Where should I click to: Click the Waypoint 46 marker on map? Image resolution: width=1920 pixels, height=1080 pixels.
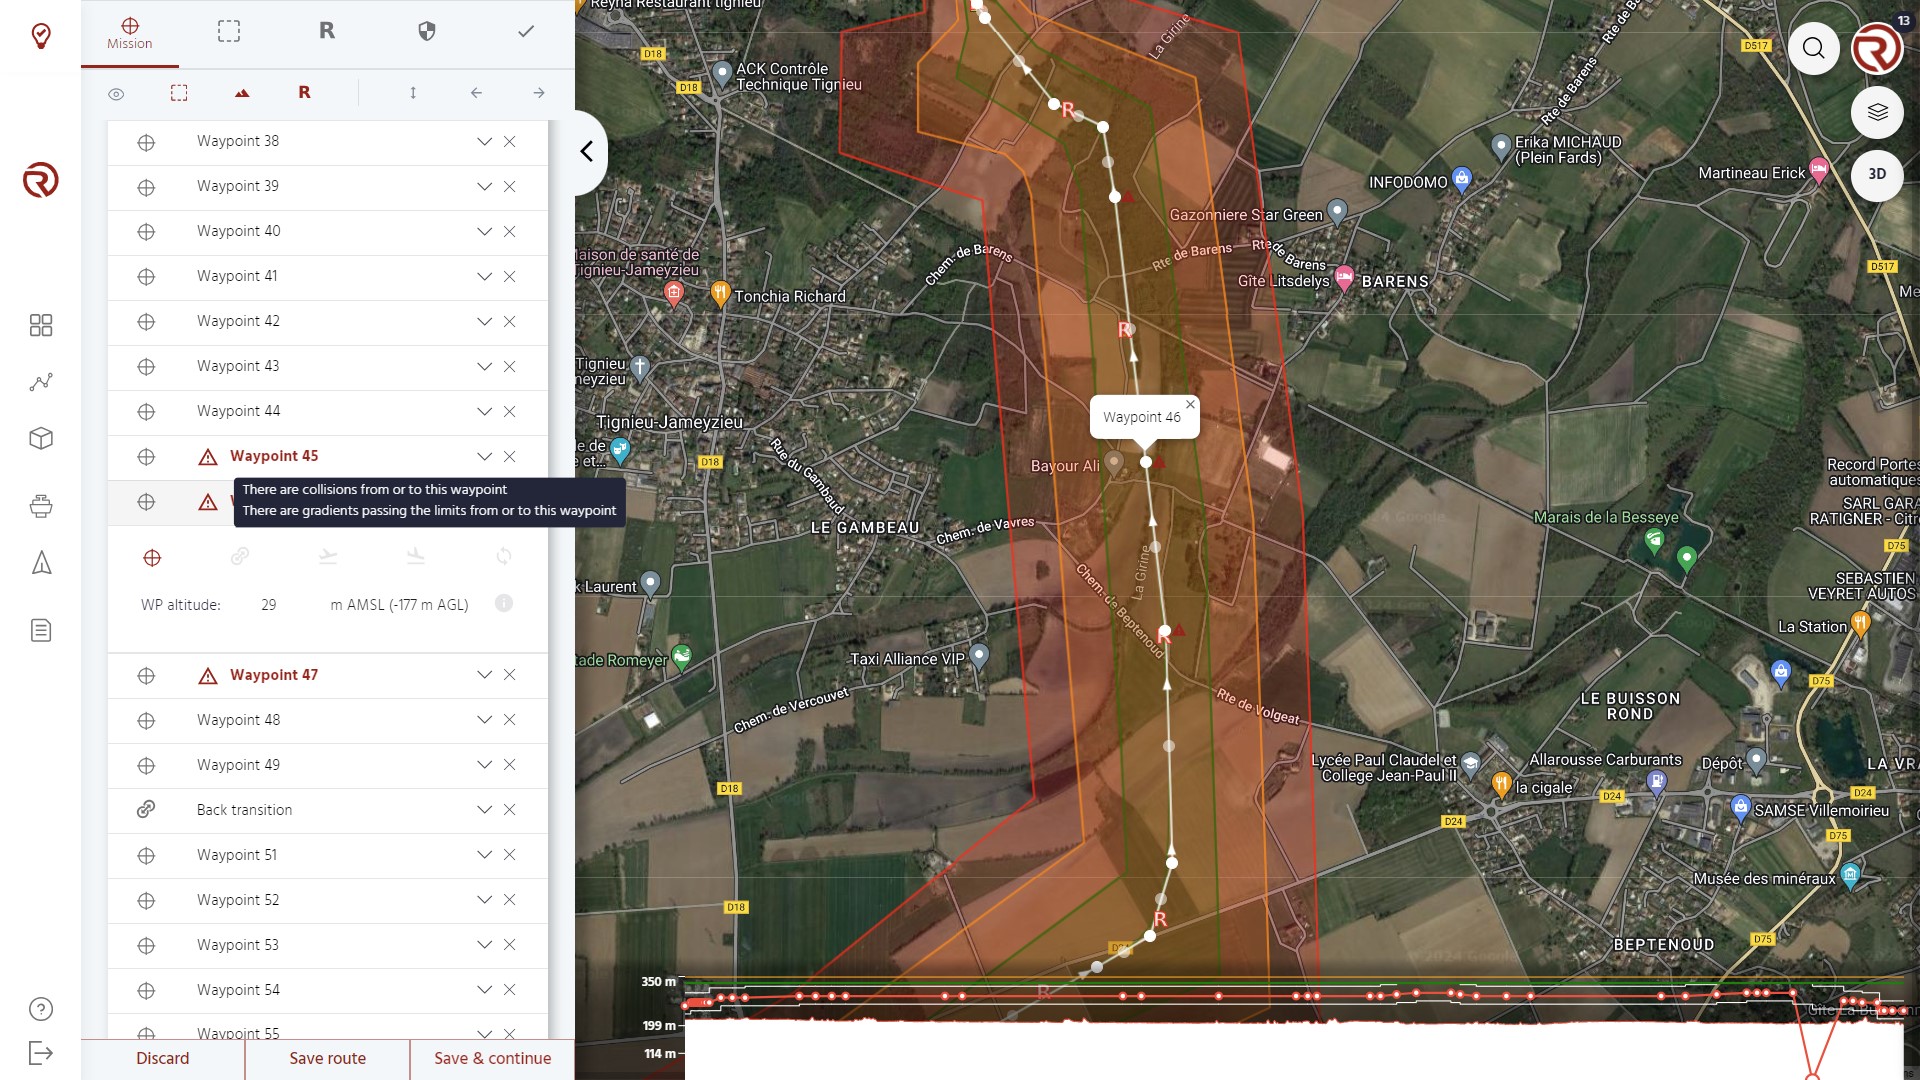pos(1146,462)
